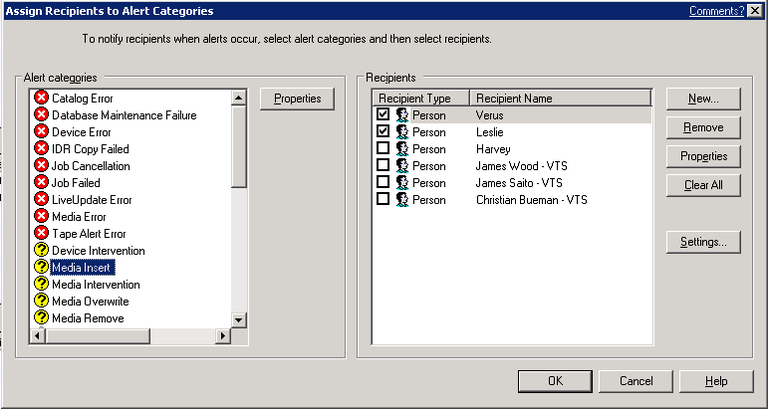Click the red icon next to Job Failed
Image resolution: width=768 pixels, height=409 pixels.
[x=41, y=183]
